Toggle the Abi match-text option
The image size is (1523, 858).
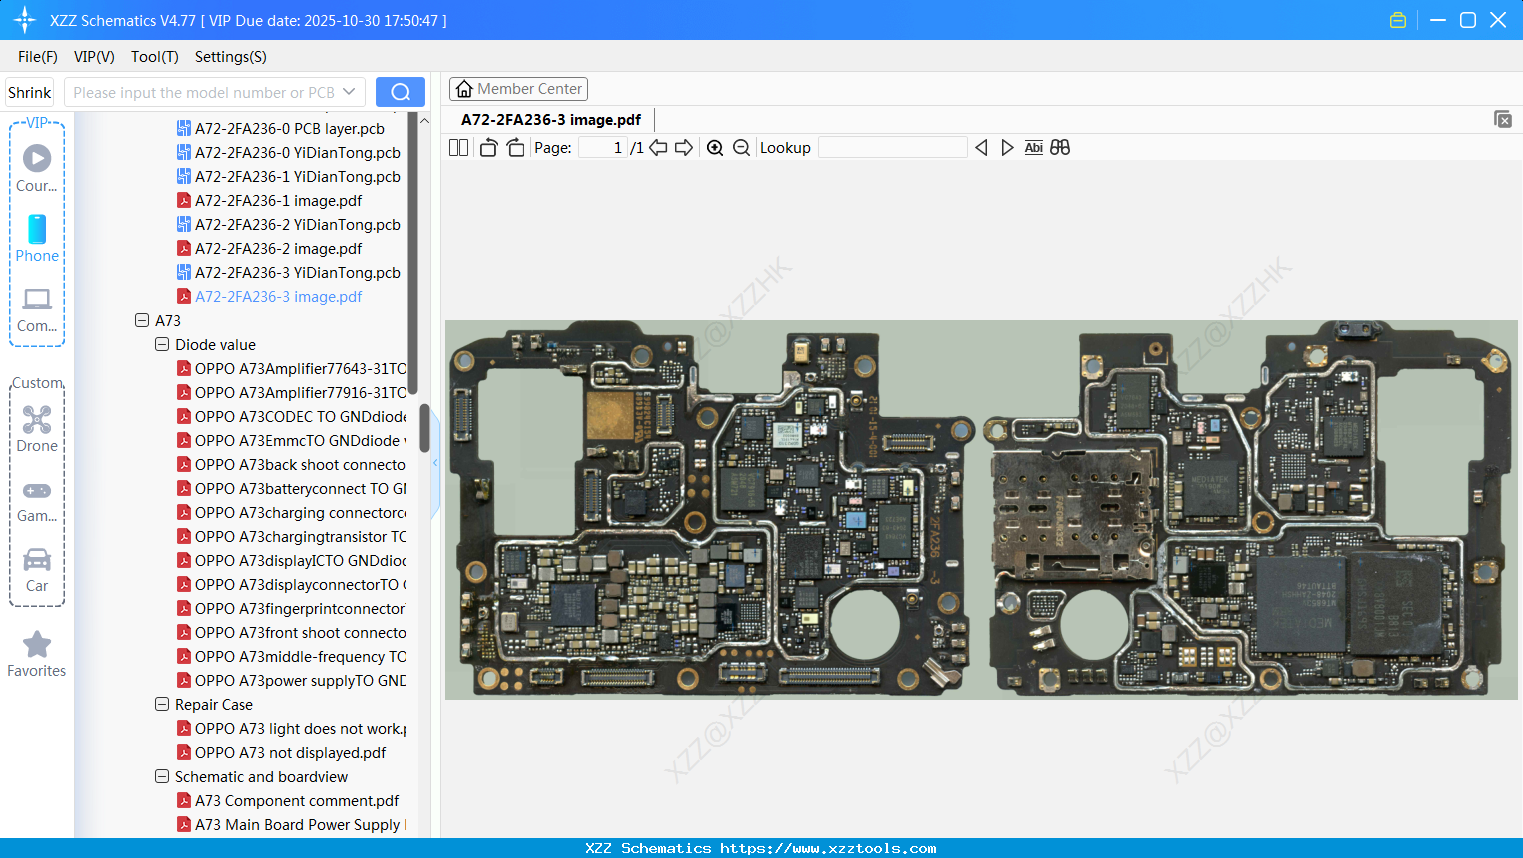(1033, 148)
